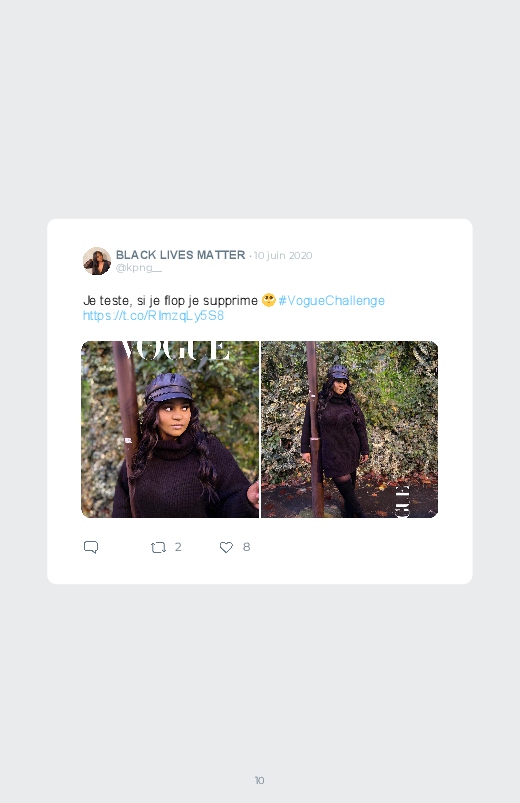
Task: Open the #VogueChallenge hashtag
Action: click(331, 301)
